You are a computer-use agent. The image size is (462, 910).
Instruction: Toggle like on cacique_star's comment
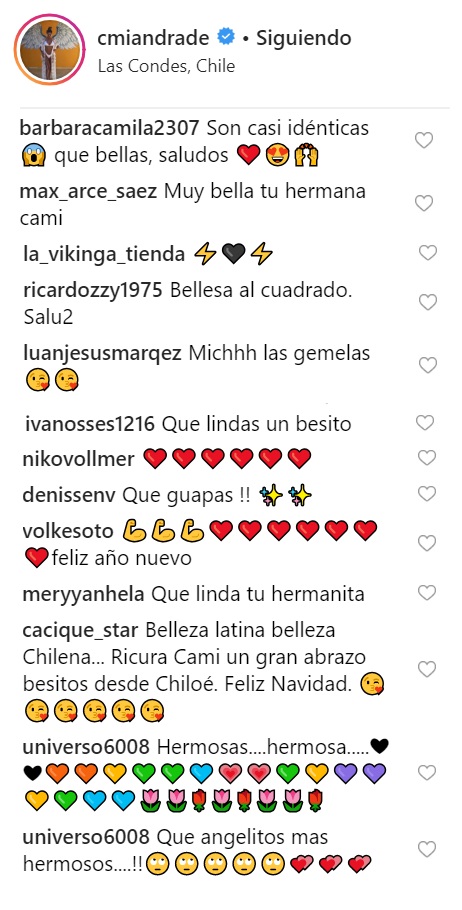(427, 669)
